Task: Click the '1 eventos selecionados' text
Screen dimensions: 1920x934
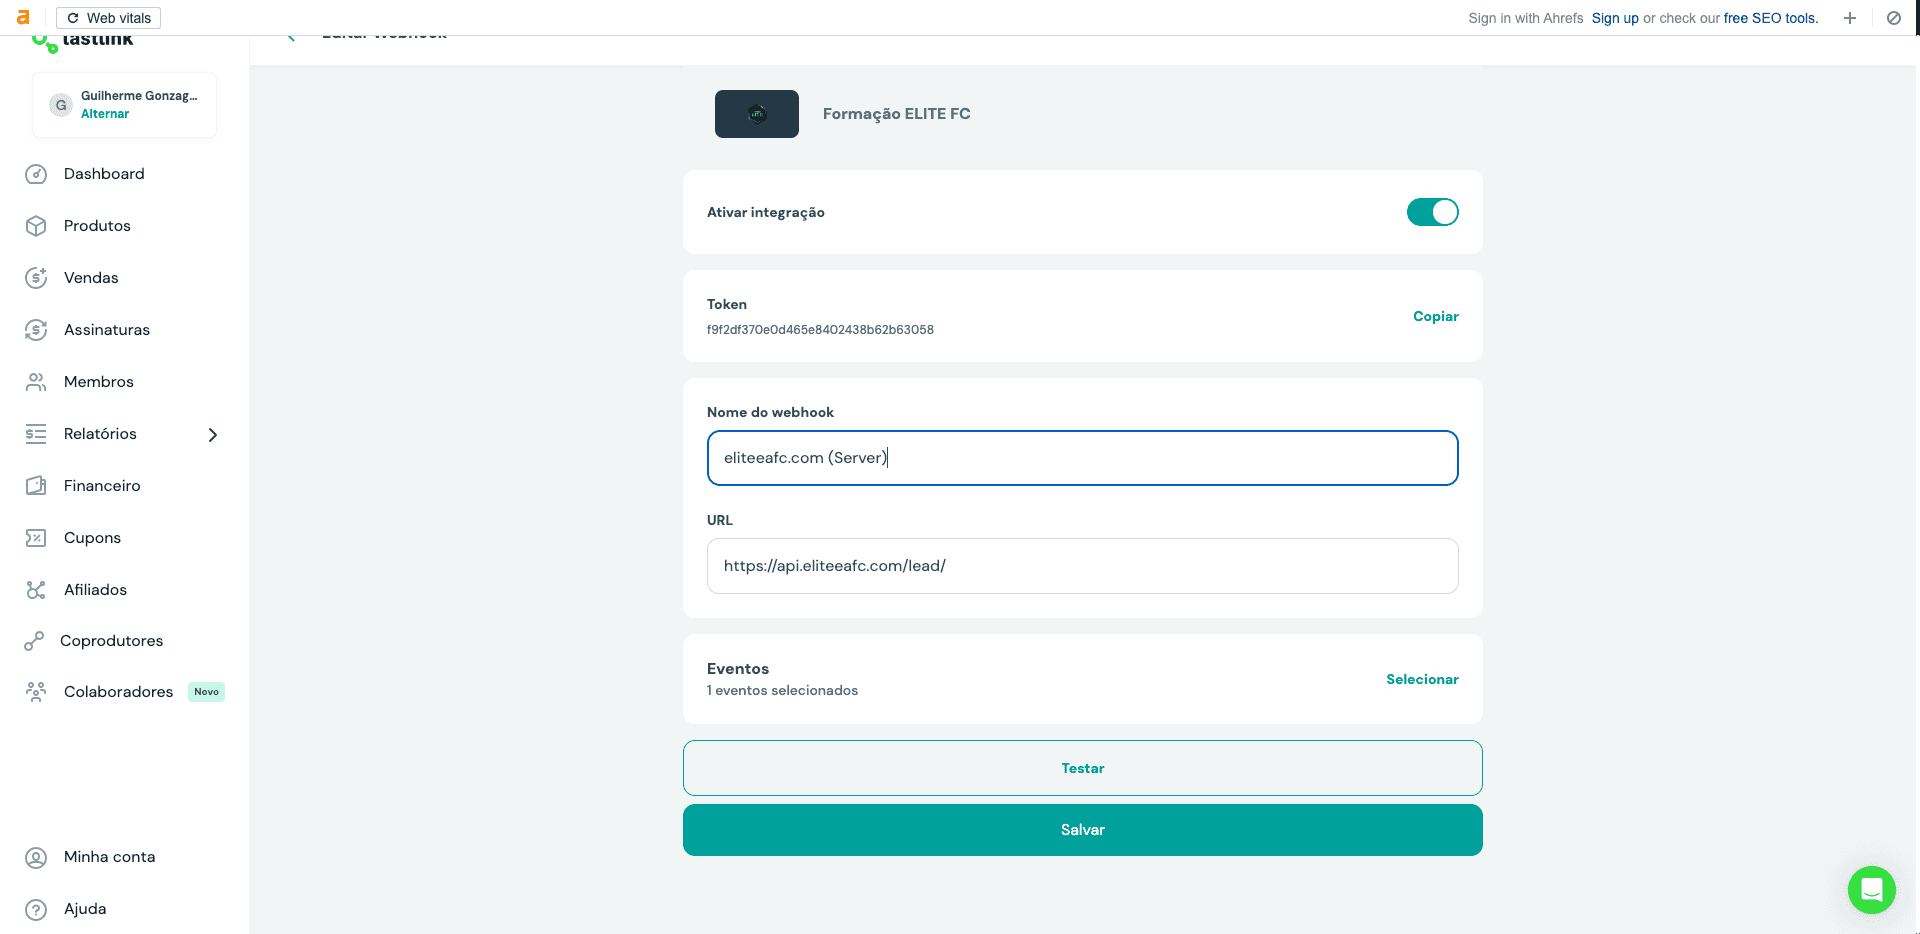Action: (782, 691)
